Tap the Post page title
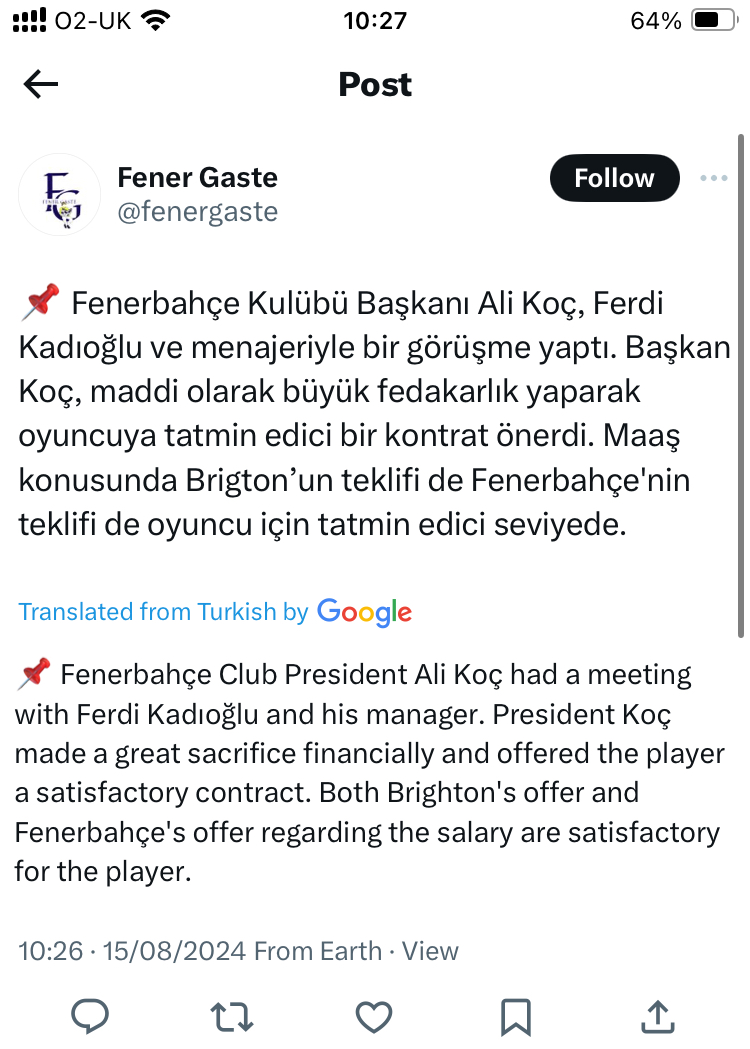 click(x=375, y=84)
